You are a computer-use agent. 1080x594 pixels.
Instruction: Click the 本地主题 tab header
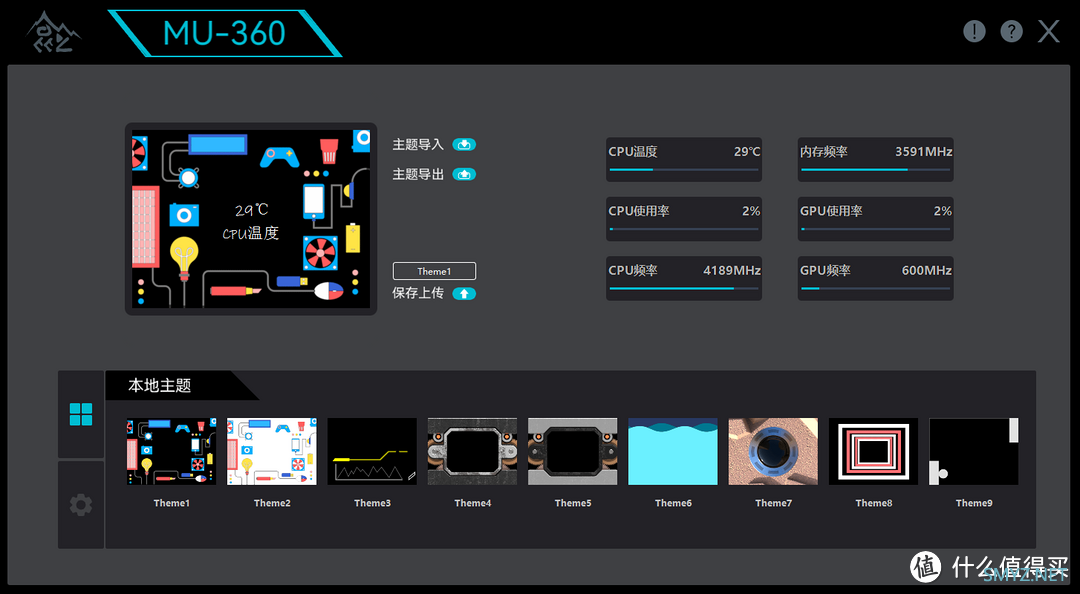(x=160, y=385)
